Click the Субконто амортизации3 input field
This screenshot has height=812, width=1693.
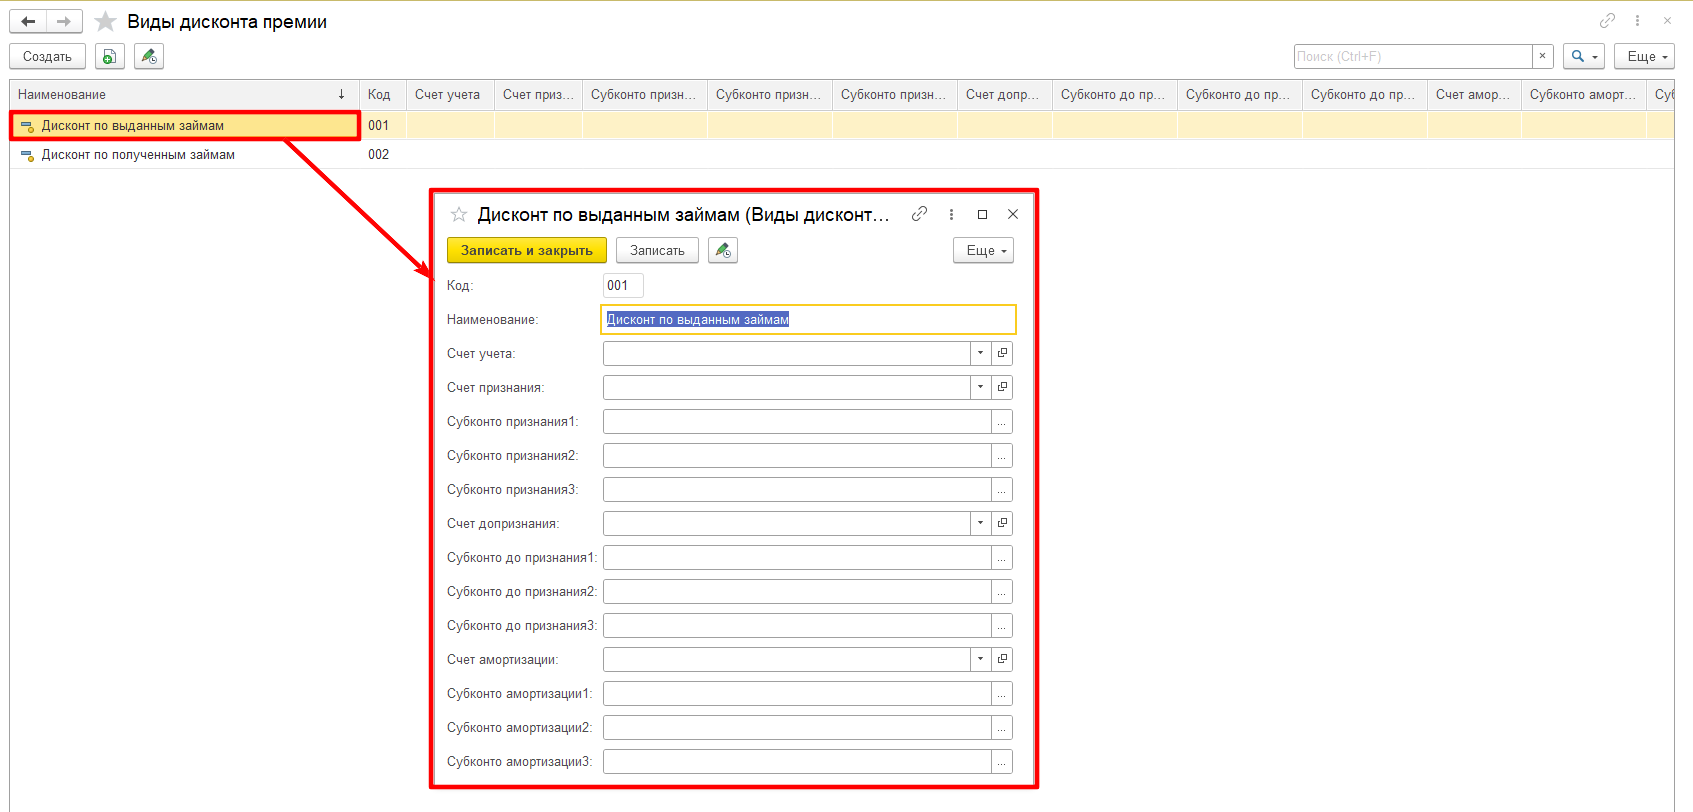coord(797,761)
